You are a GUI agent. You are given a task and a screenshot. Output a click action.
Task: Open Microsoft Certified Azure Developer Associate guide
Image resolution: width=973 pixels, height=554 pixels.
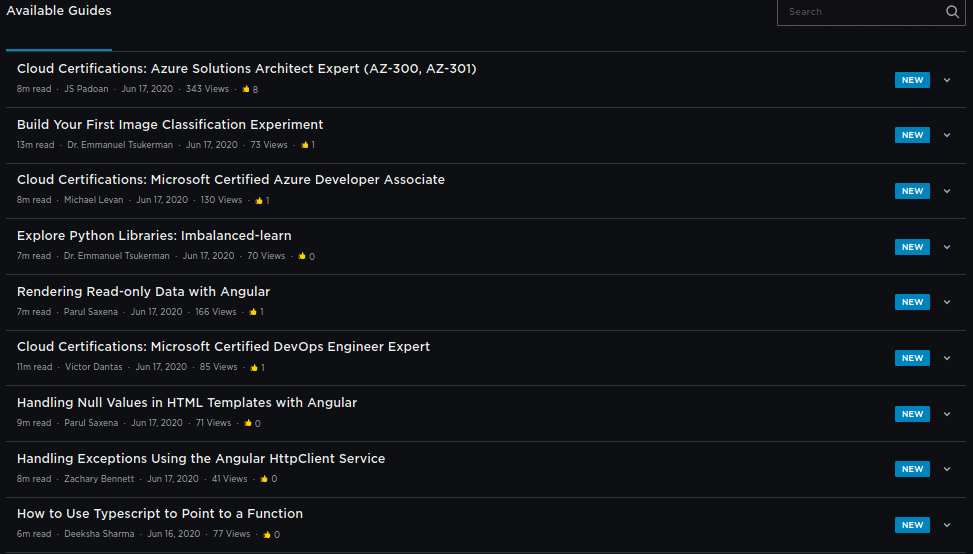coord(231,180)
